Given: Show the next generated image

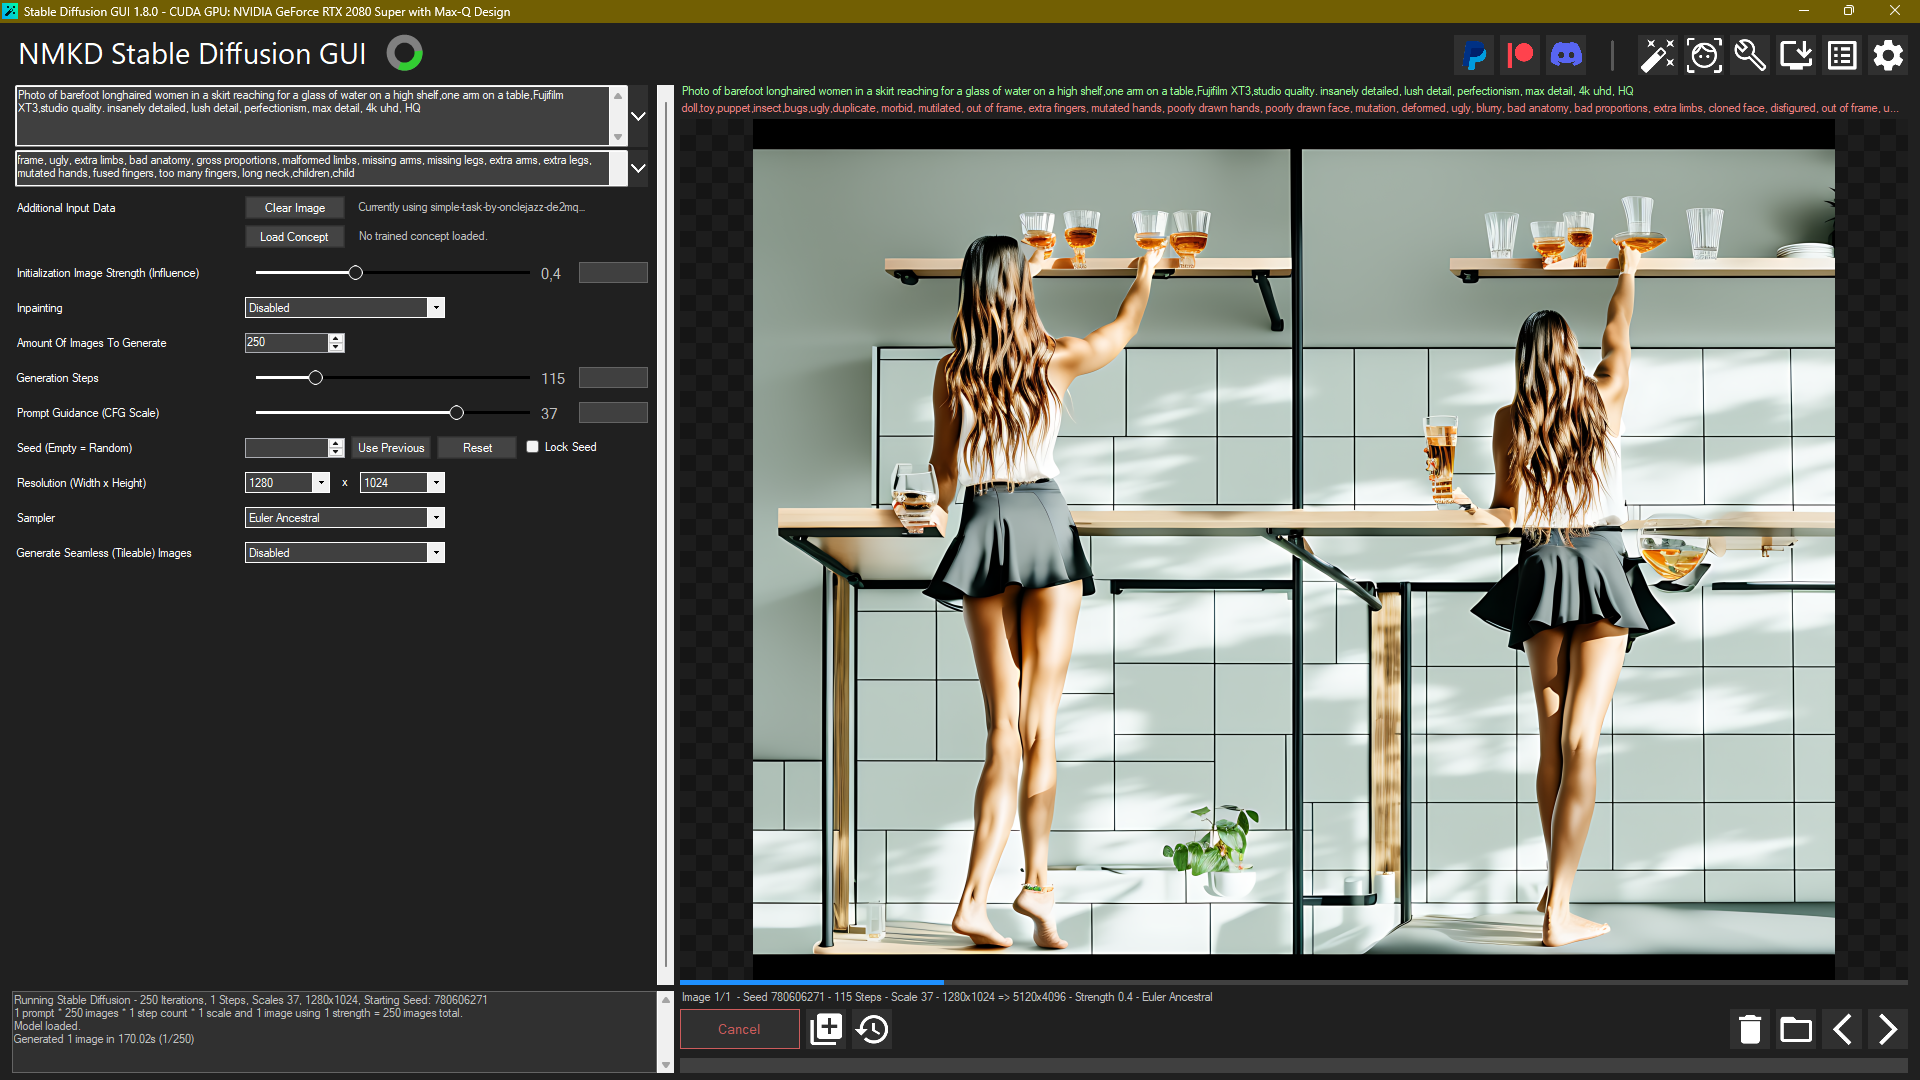Looking at the screenshot, I should click(1887, 1029).
